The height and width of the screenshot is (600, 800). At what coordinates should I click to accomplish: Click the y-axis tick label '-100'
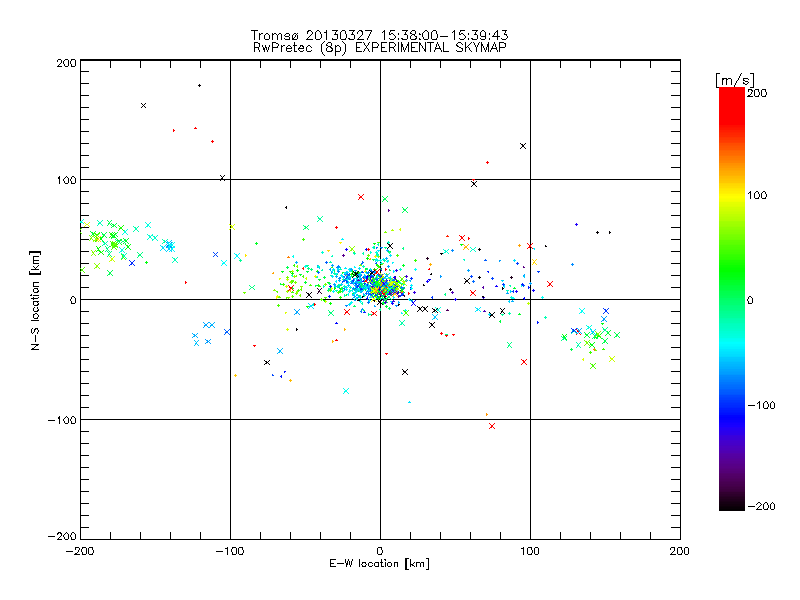click(62, 420)
